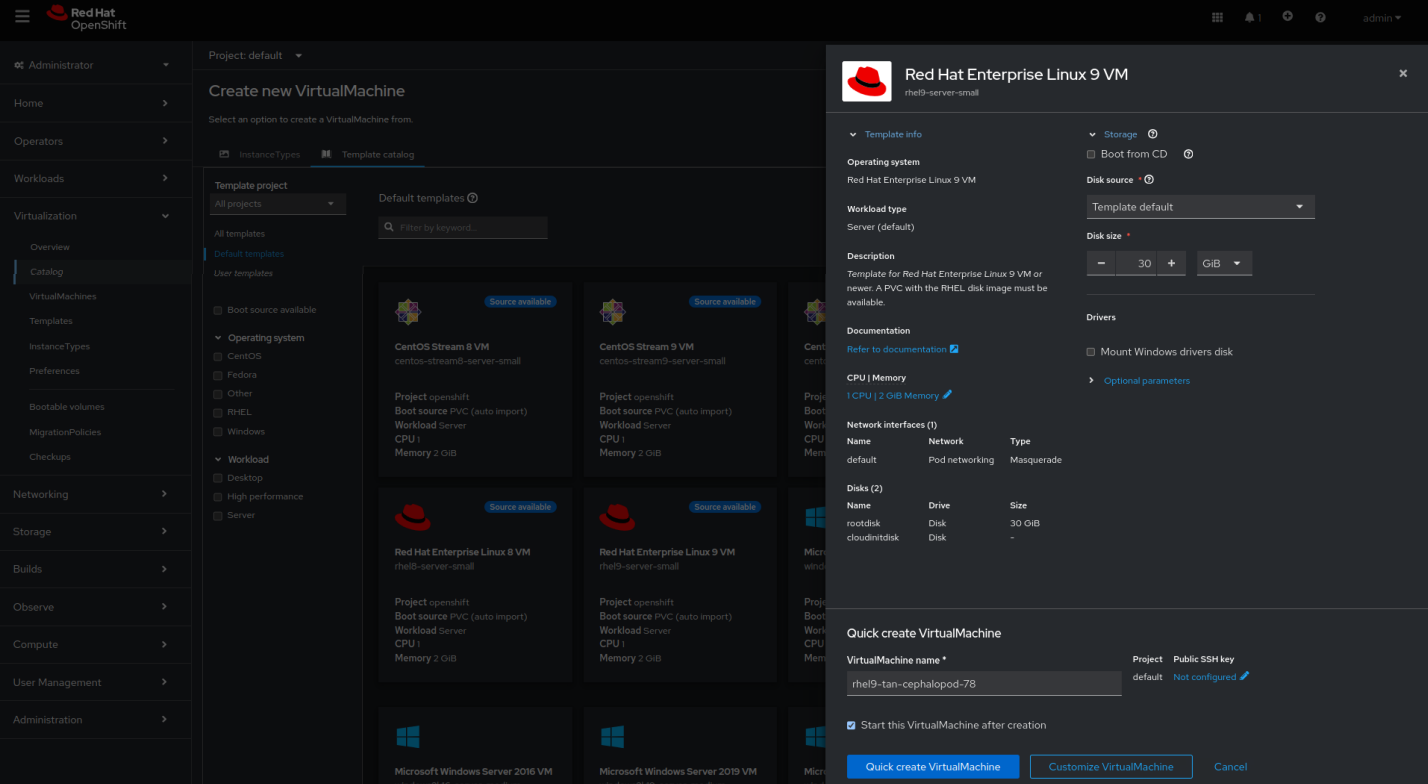1428x784 pixels.
Task: Click the hamburger navigation menu
Action: click(x=22, y=16)
